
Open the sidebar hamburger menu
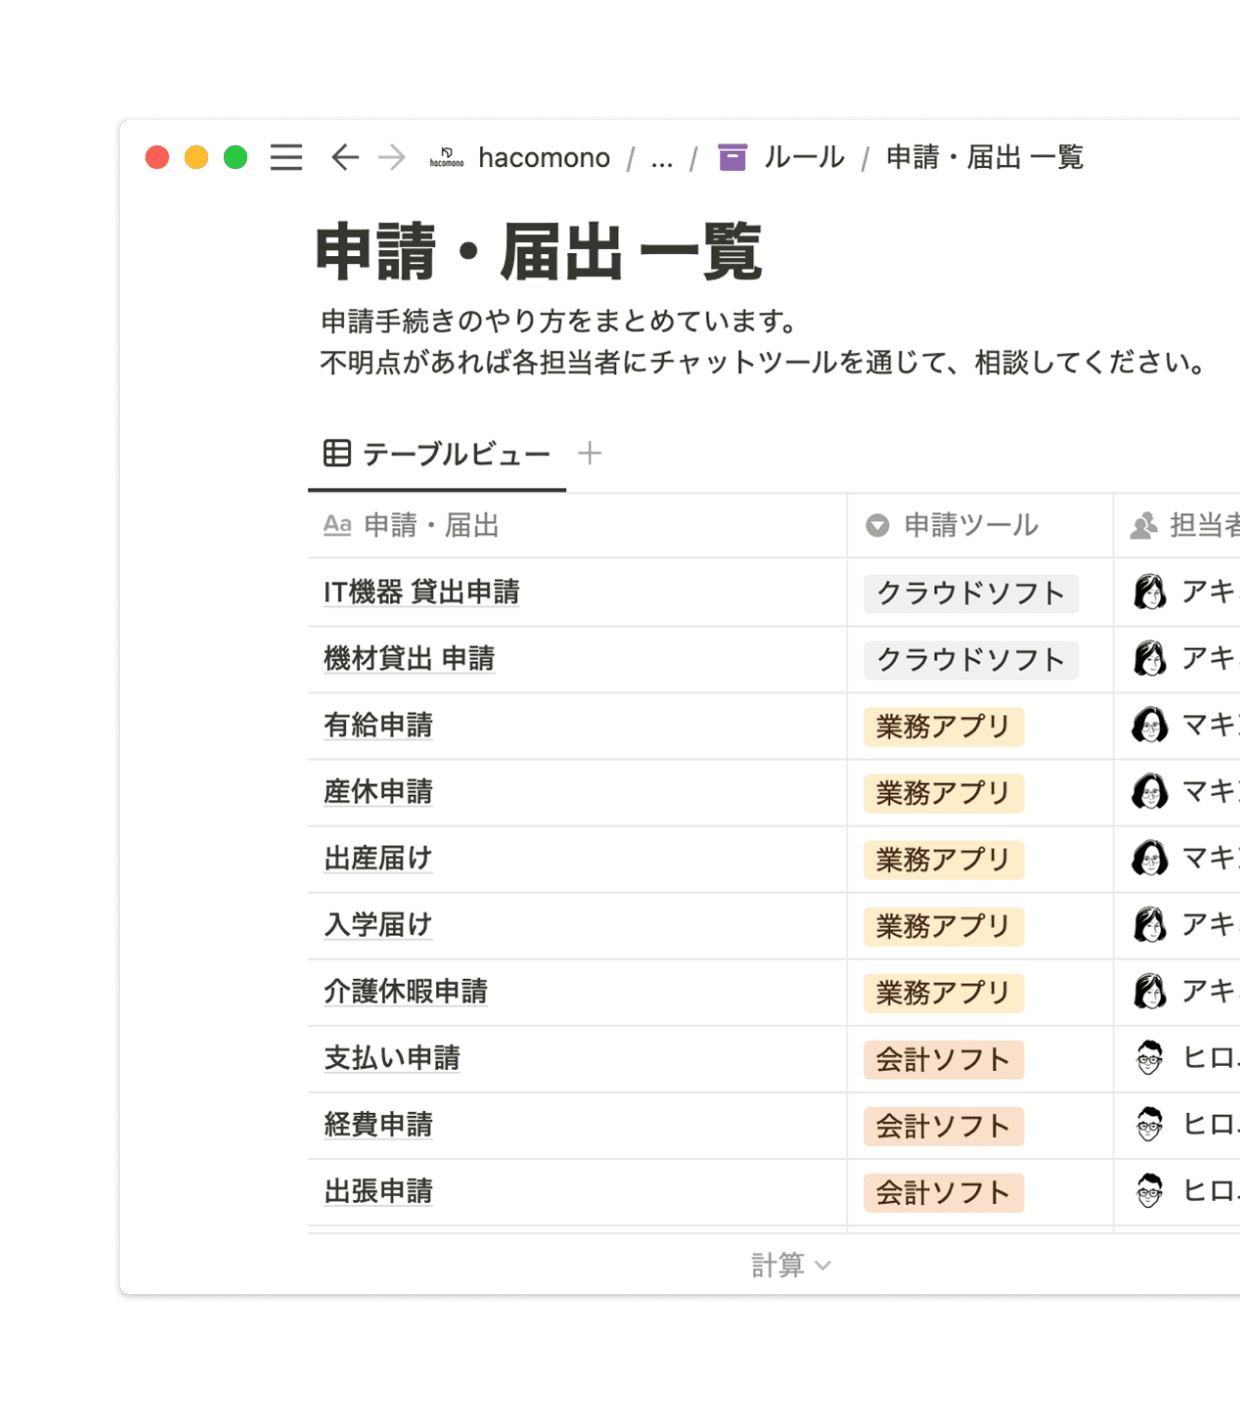tap(286, 158)
